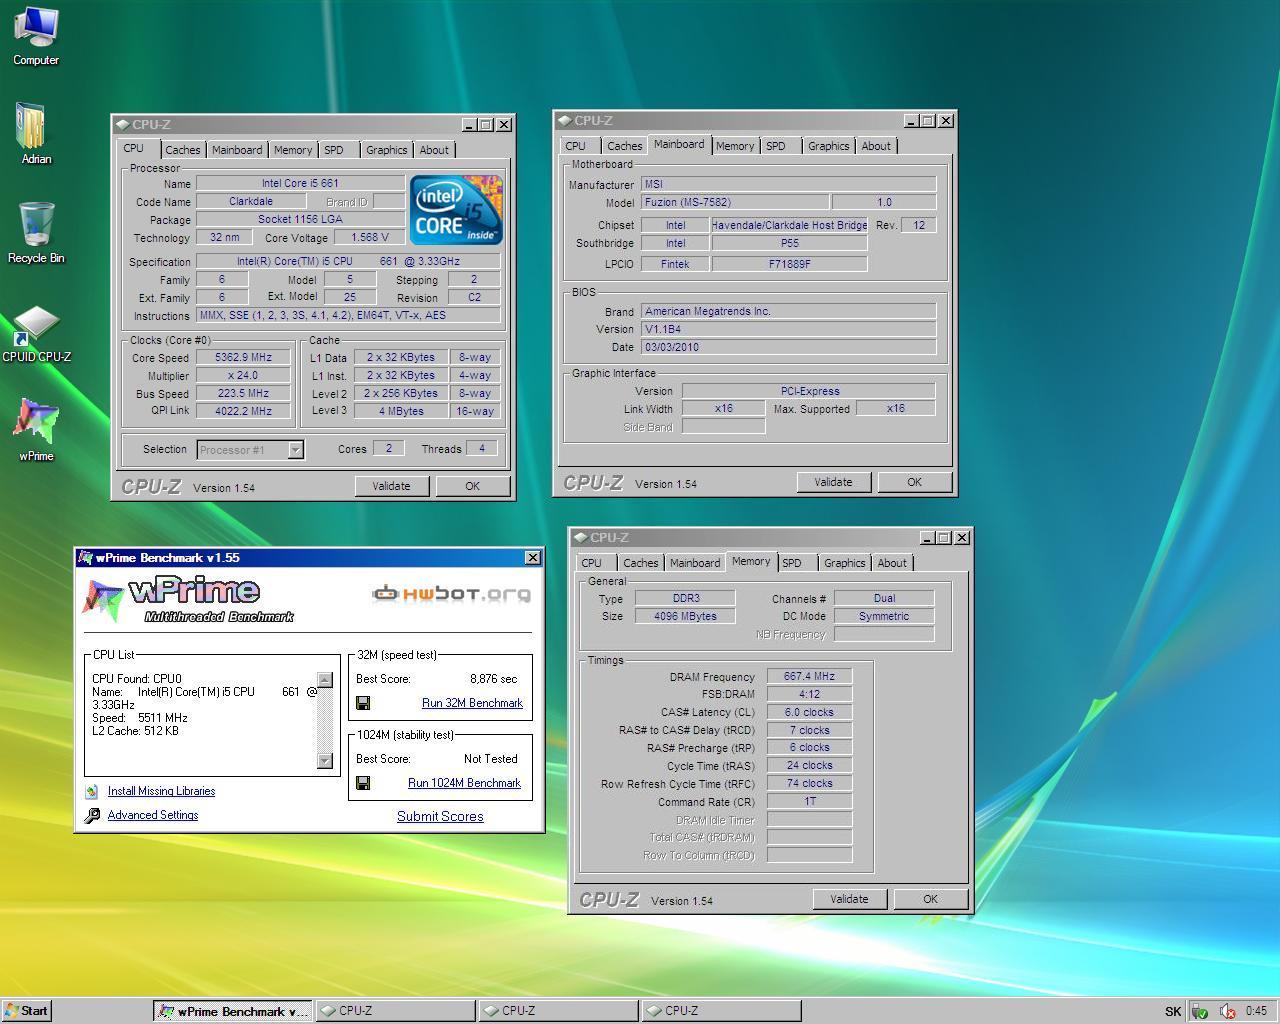
Task: Click Install Missing Libraries link
Action: (x=161, y=791)
